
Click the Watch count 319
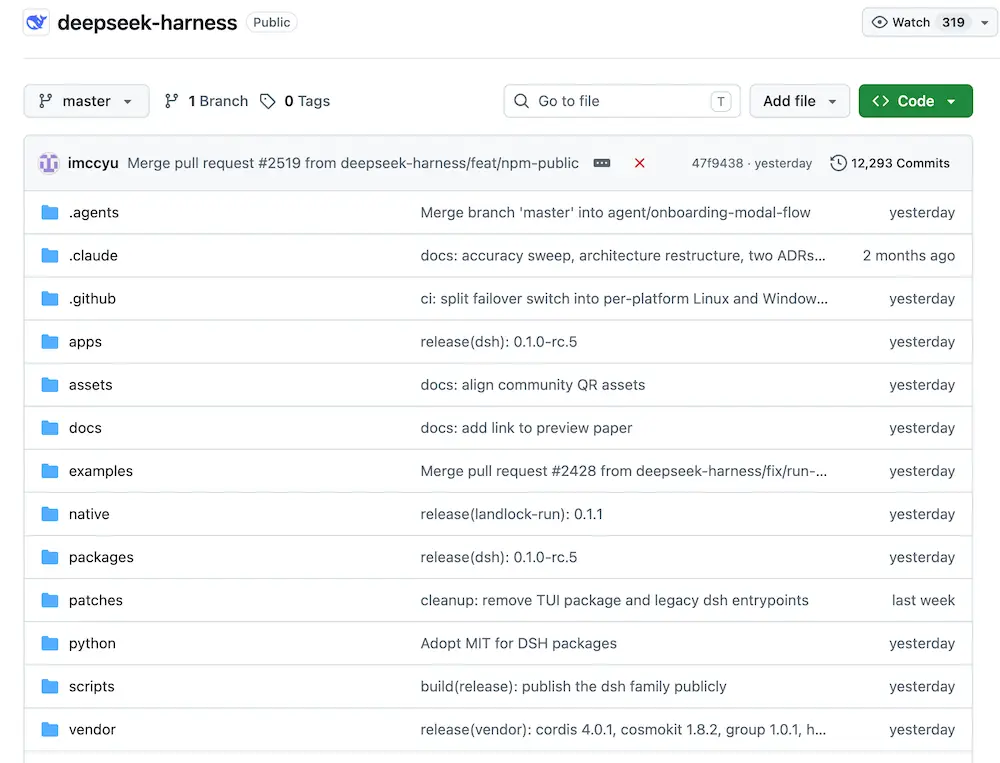[953, 22]
